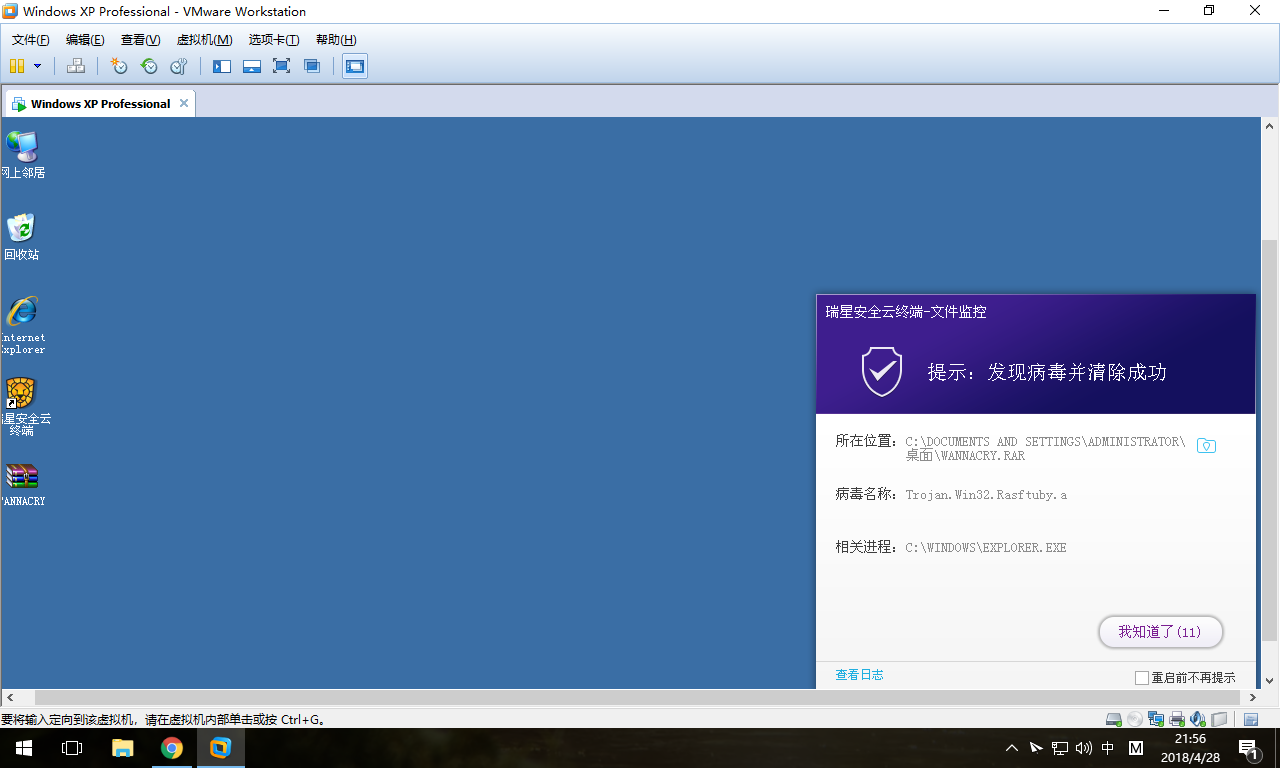Revert the virtual machine to its snapshot
The height and width of the screenshot is (768, 1280).
pos(149,66)
